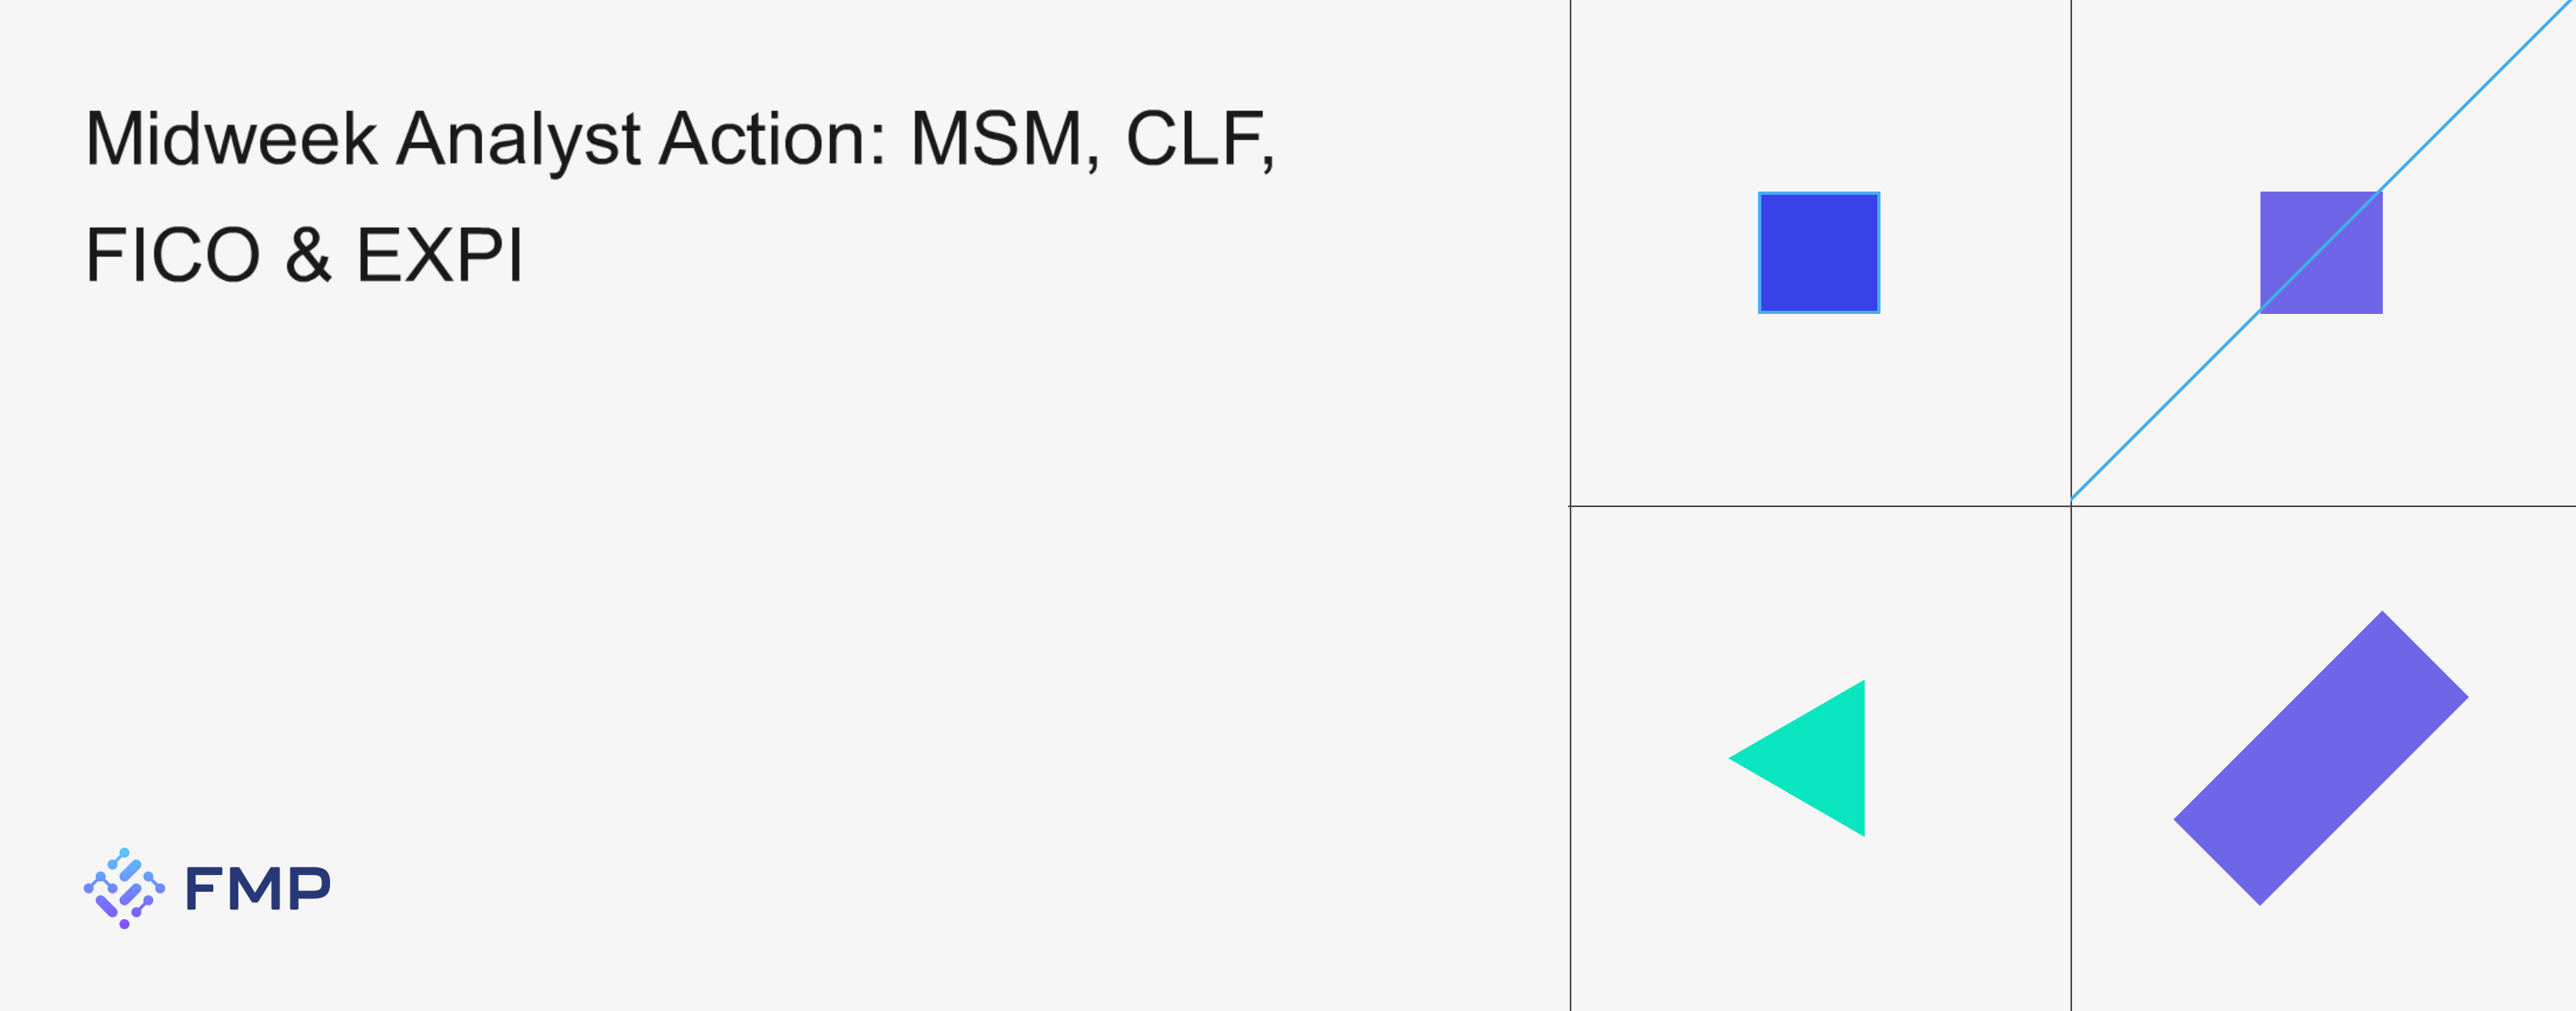Click the letter P in the FMP logo

(x=311, y=888)
